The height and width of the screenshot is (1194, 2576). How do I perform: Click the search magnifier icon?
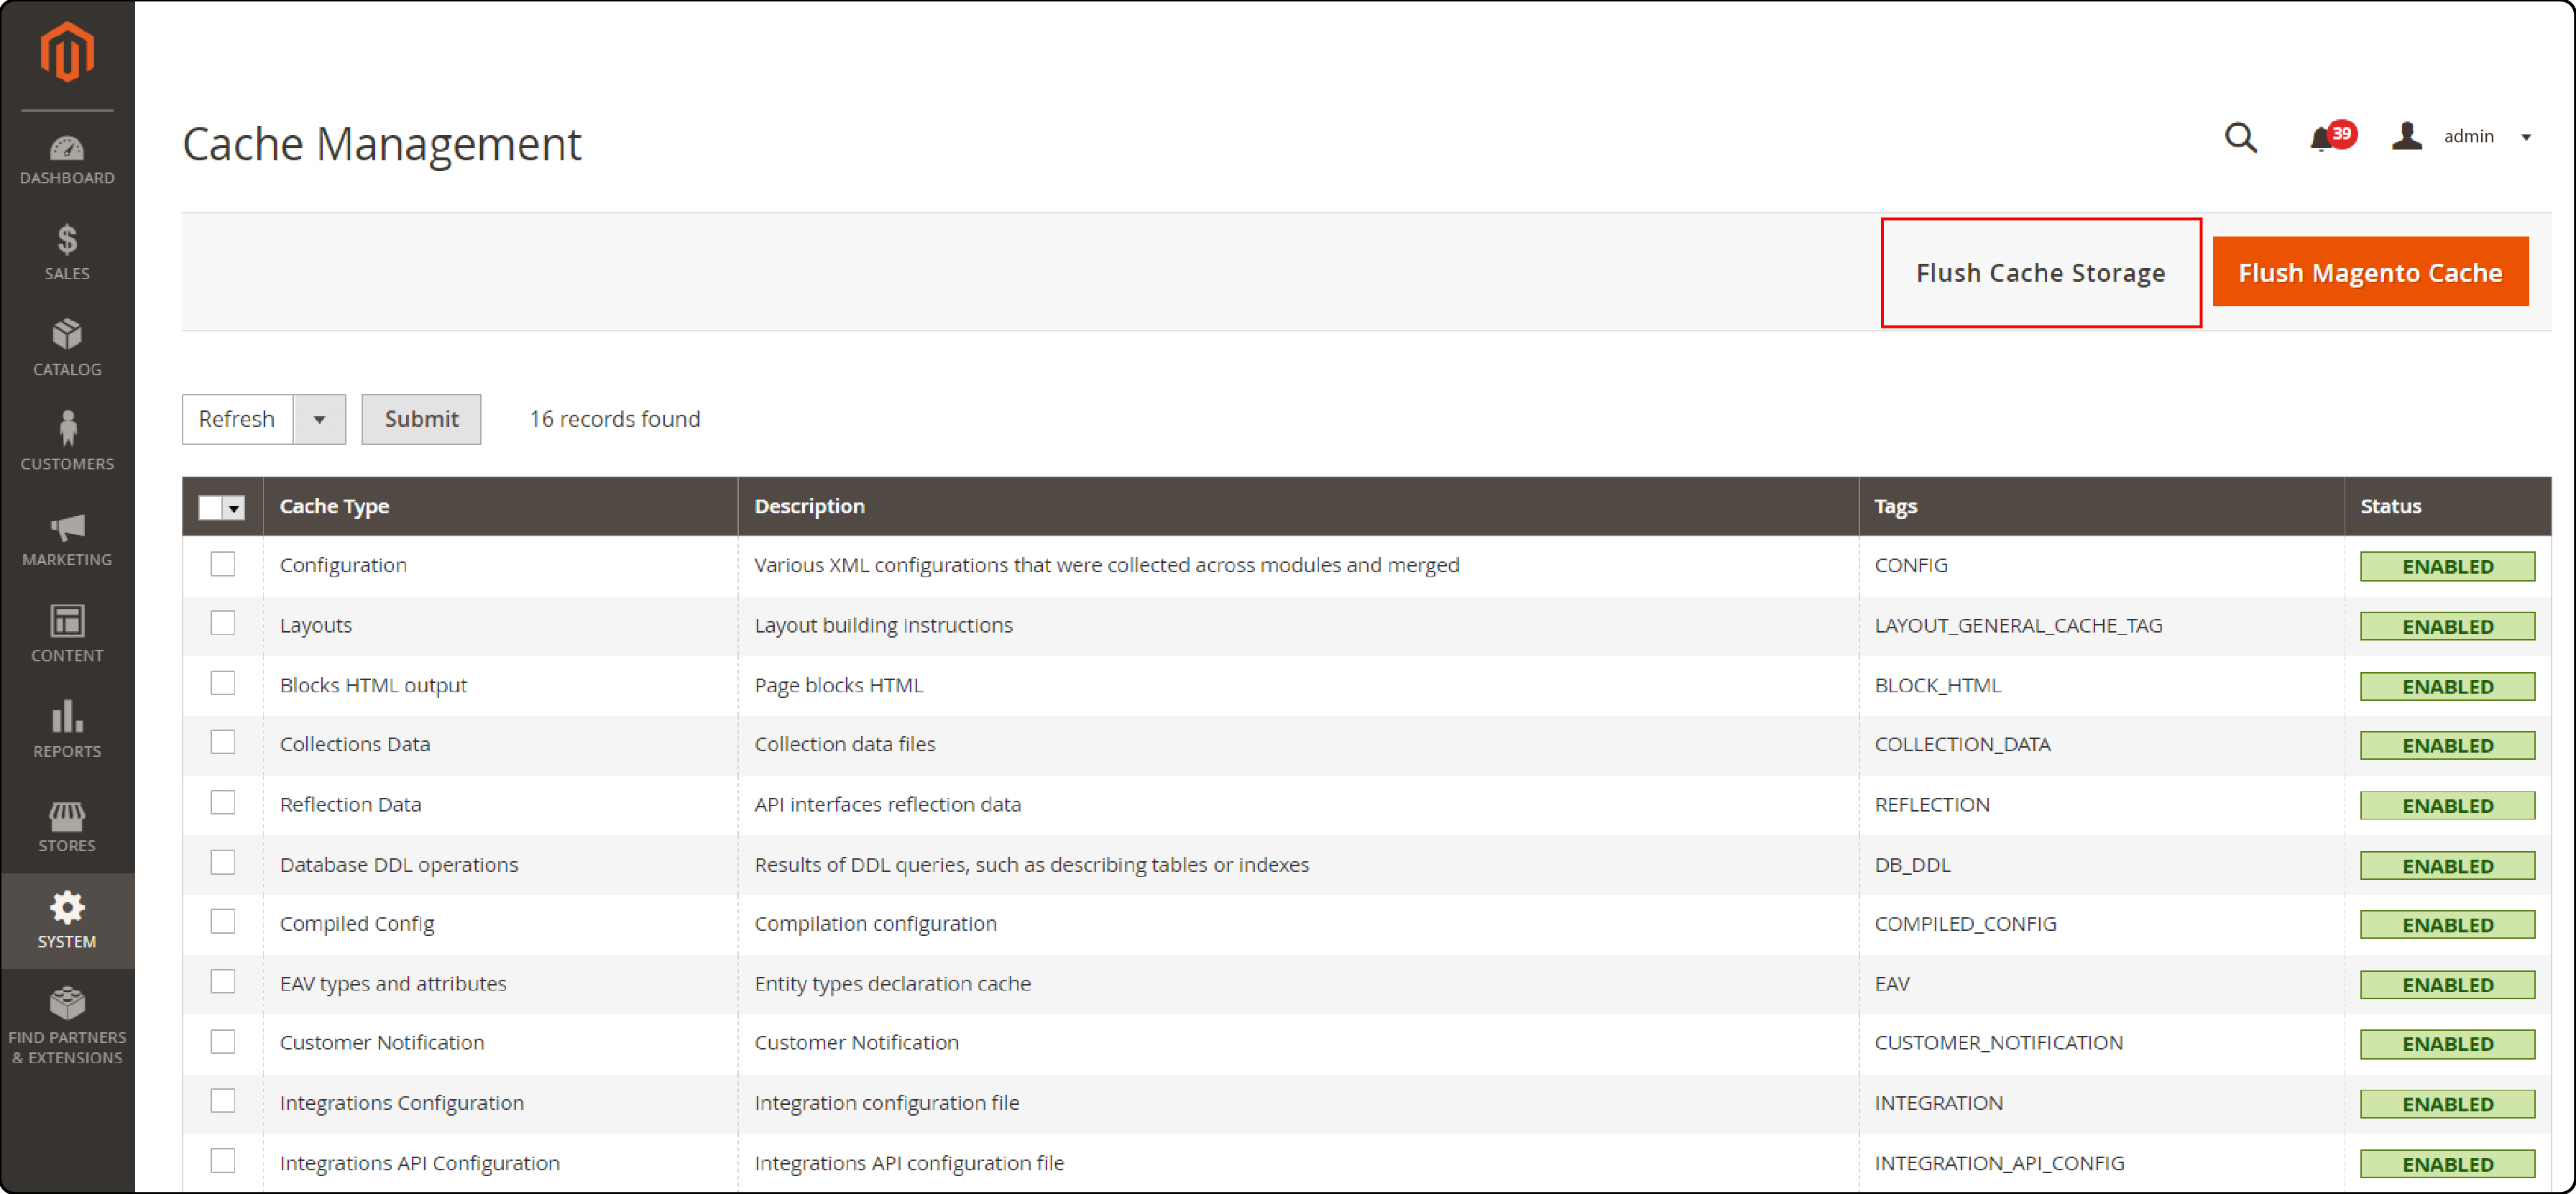tap(2240, 137)
